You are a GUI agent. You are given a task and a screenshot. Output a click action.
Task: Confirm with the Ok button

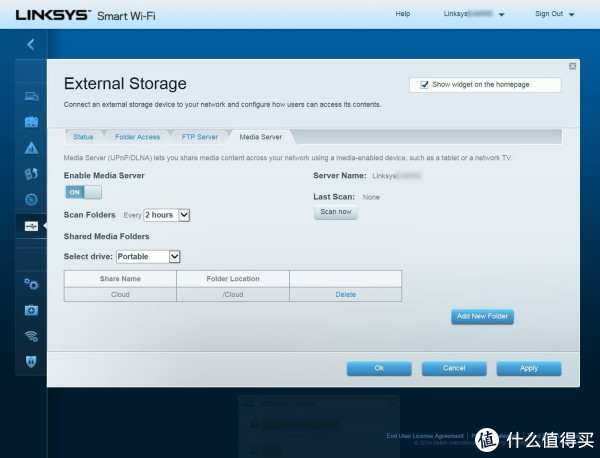pyautogui.click(x=379, y=368)
